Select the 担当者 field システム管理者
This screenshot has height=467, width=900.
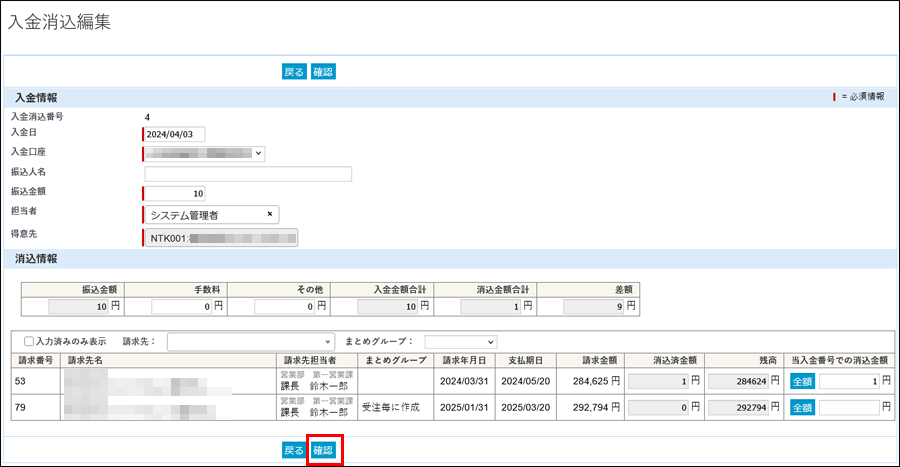pyautogui.click(x=211, y=215)
